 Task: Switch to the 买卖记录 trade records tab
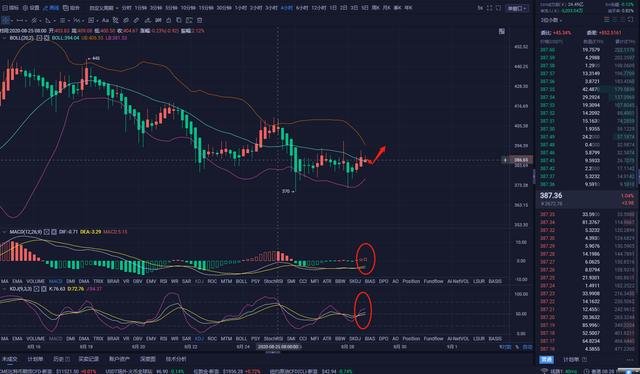pyautogui.click(x=88, y=359)
